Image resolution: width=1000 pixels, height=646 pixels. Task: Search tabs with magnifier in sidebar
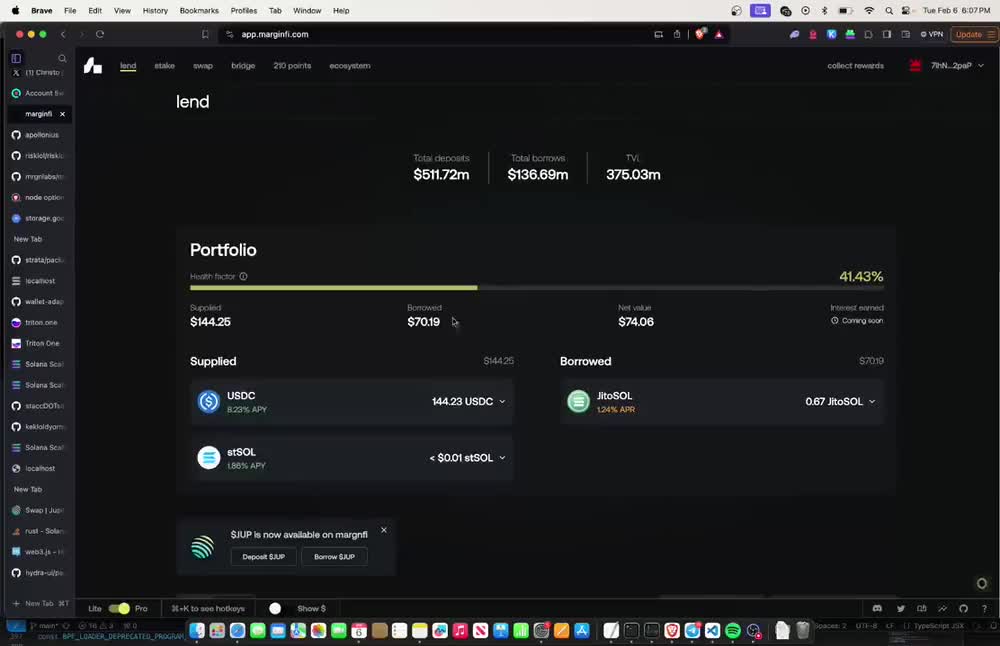pyautogui.click(x=62, y=59)
